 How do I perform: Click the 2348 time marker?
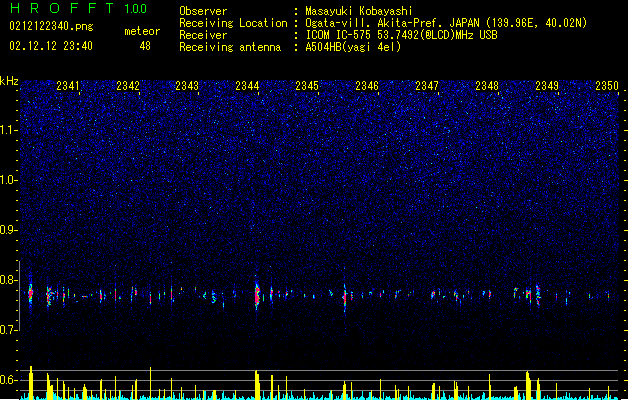(x=487, y=86)
